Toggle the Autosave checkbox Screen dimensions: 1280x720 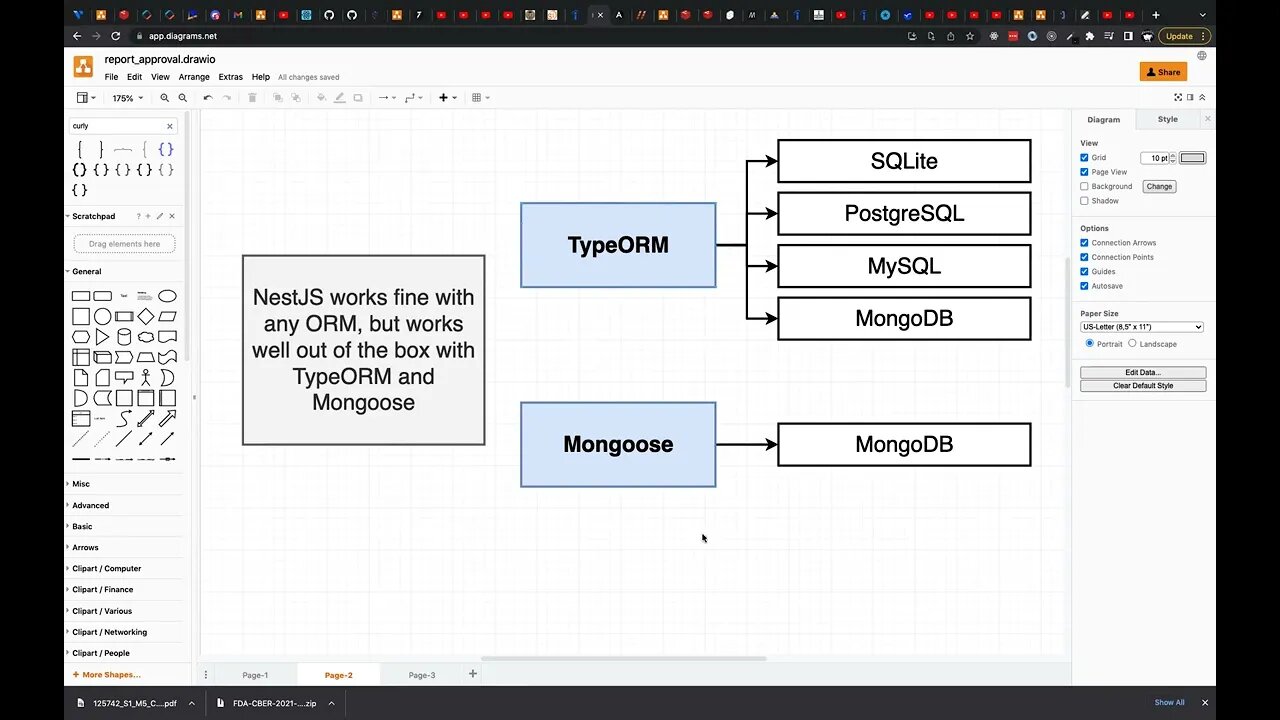coord(1084,286)
